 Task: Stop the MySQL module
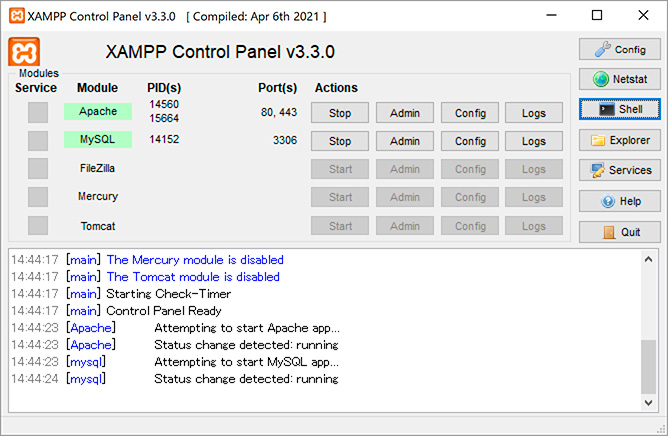(x=340, y=141)
